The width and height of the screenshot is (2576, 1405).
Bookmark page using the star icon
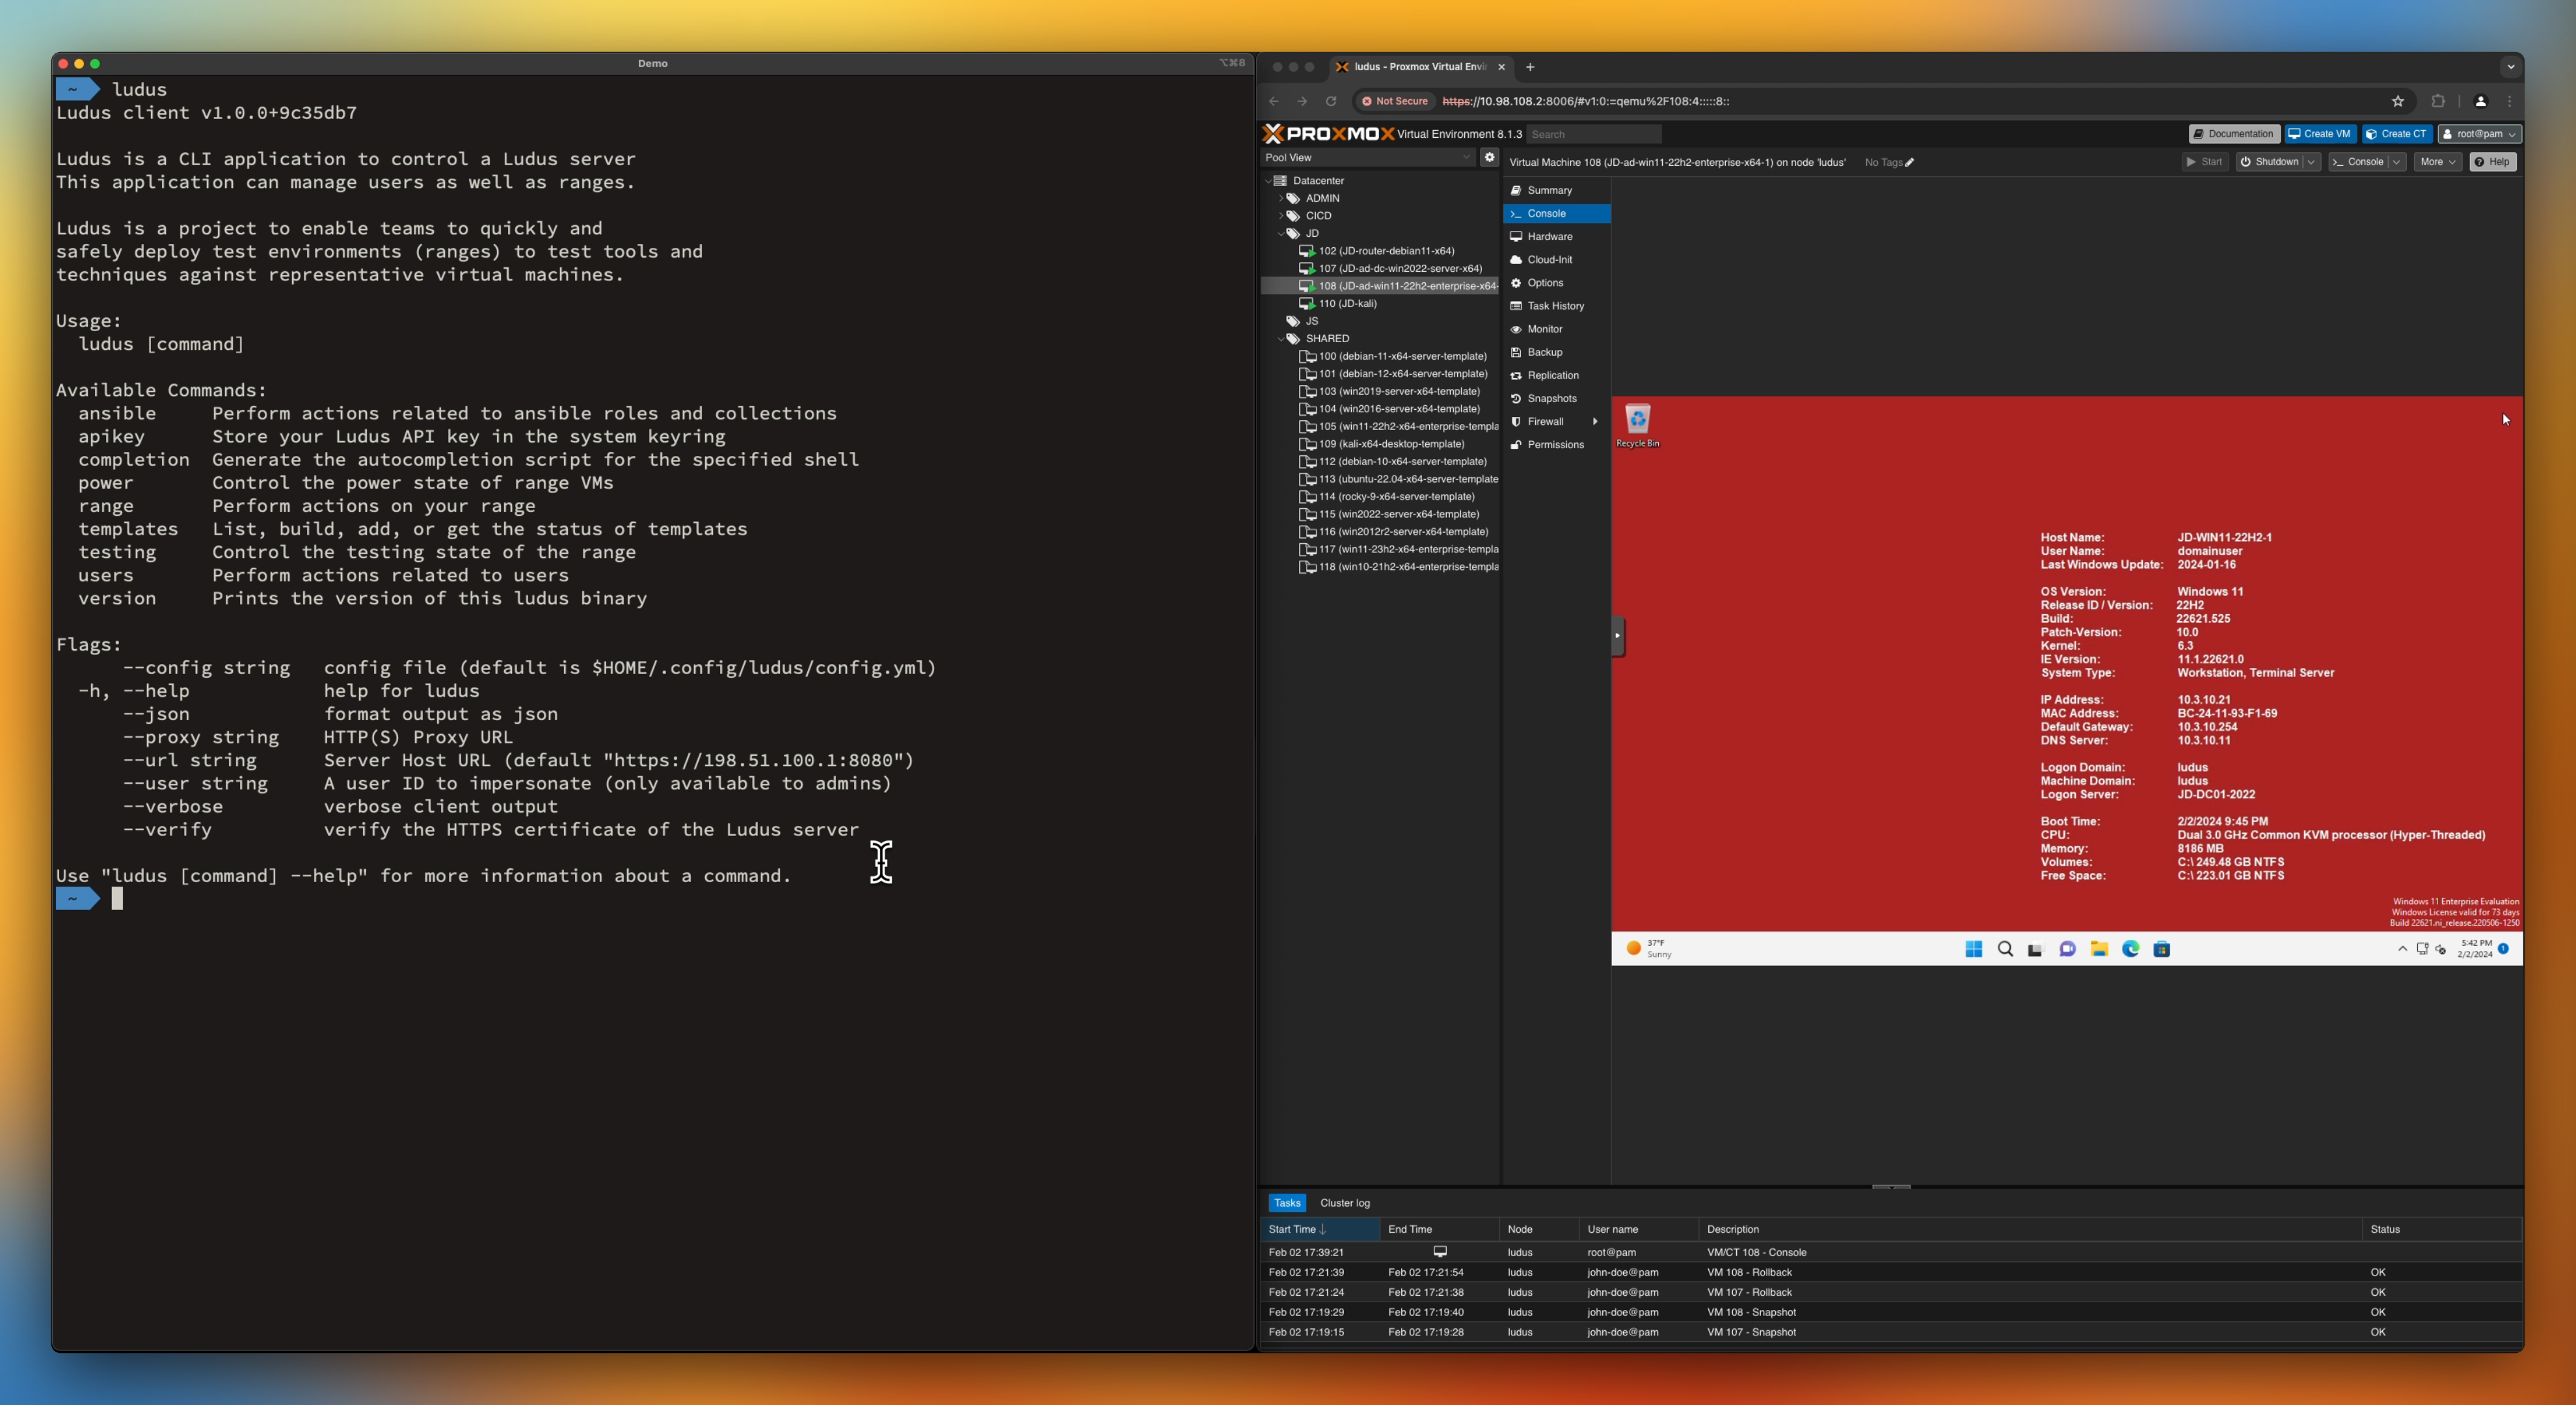click(x=2397, y=102)
